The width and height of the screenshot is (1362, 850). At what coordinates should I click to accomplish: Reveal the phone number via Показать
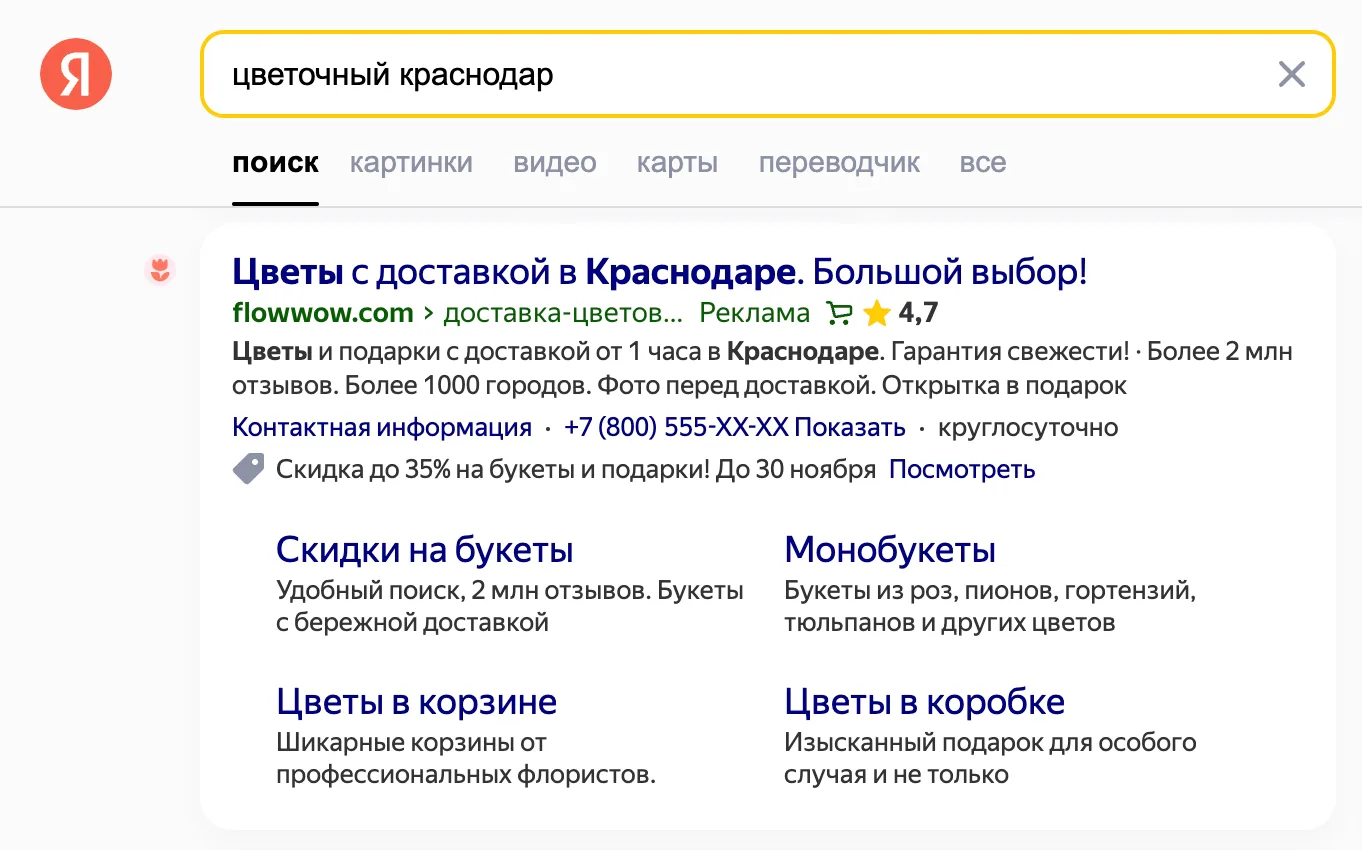[x=849, y=428]
